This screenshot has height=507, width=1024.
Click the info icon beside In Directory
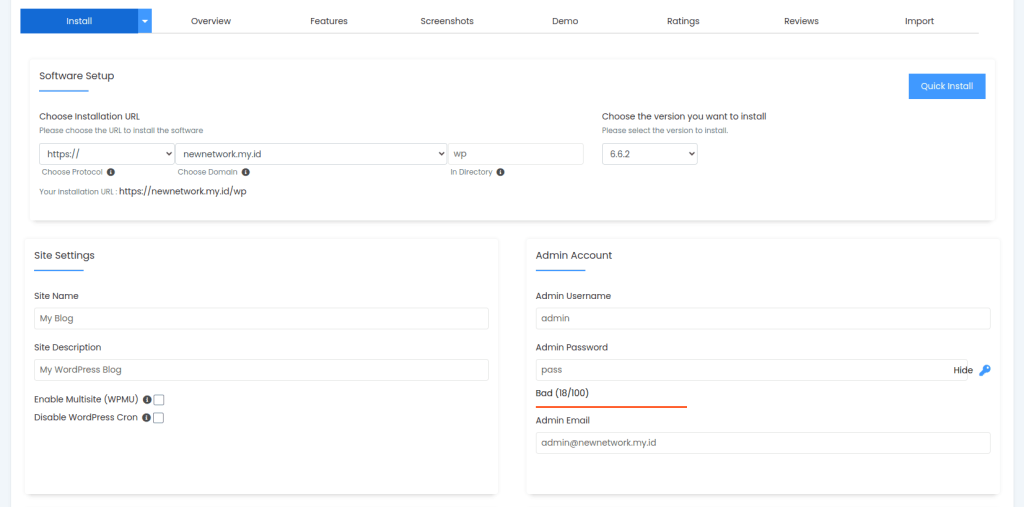coord(500,172)
